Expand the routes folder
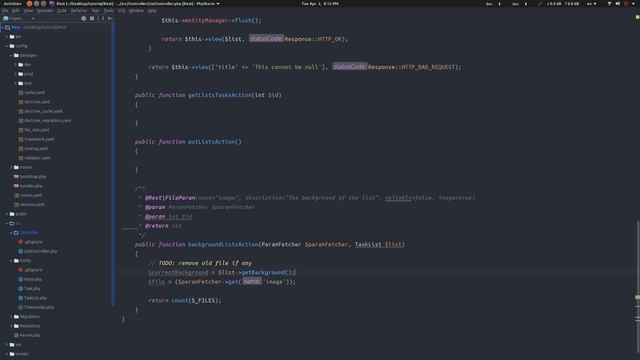The width and height of the screenshot is (640, 360). tap(11, 167)
